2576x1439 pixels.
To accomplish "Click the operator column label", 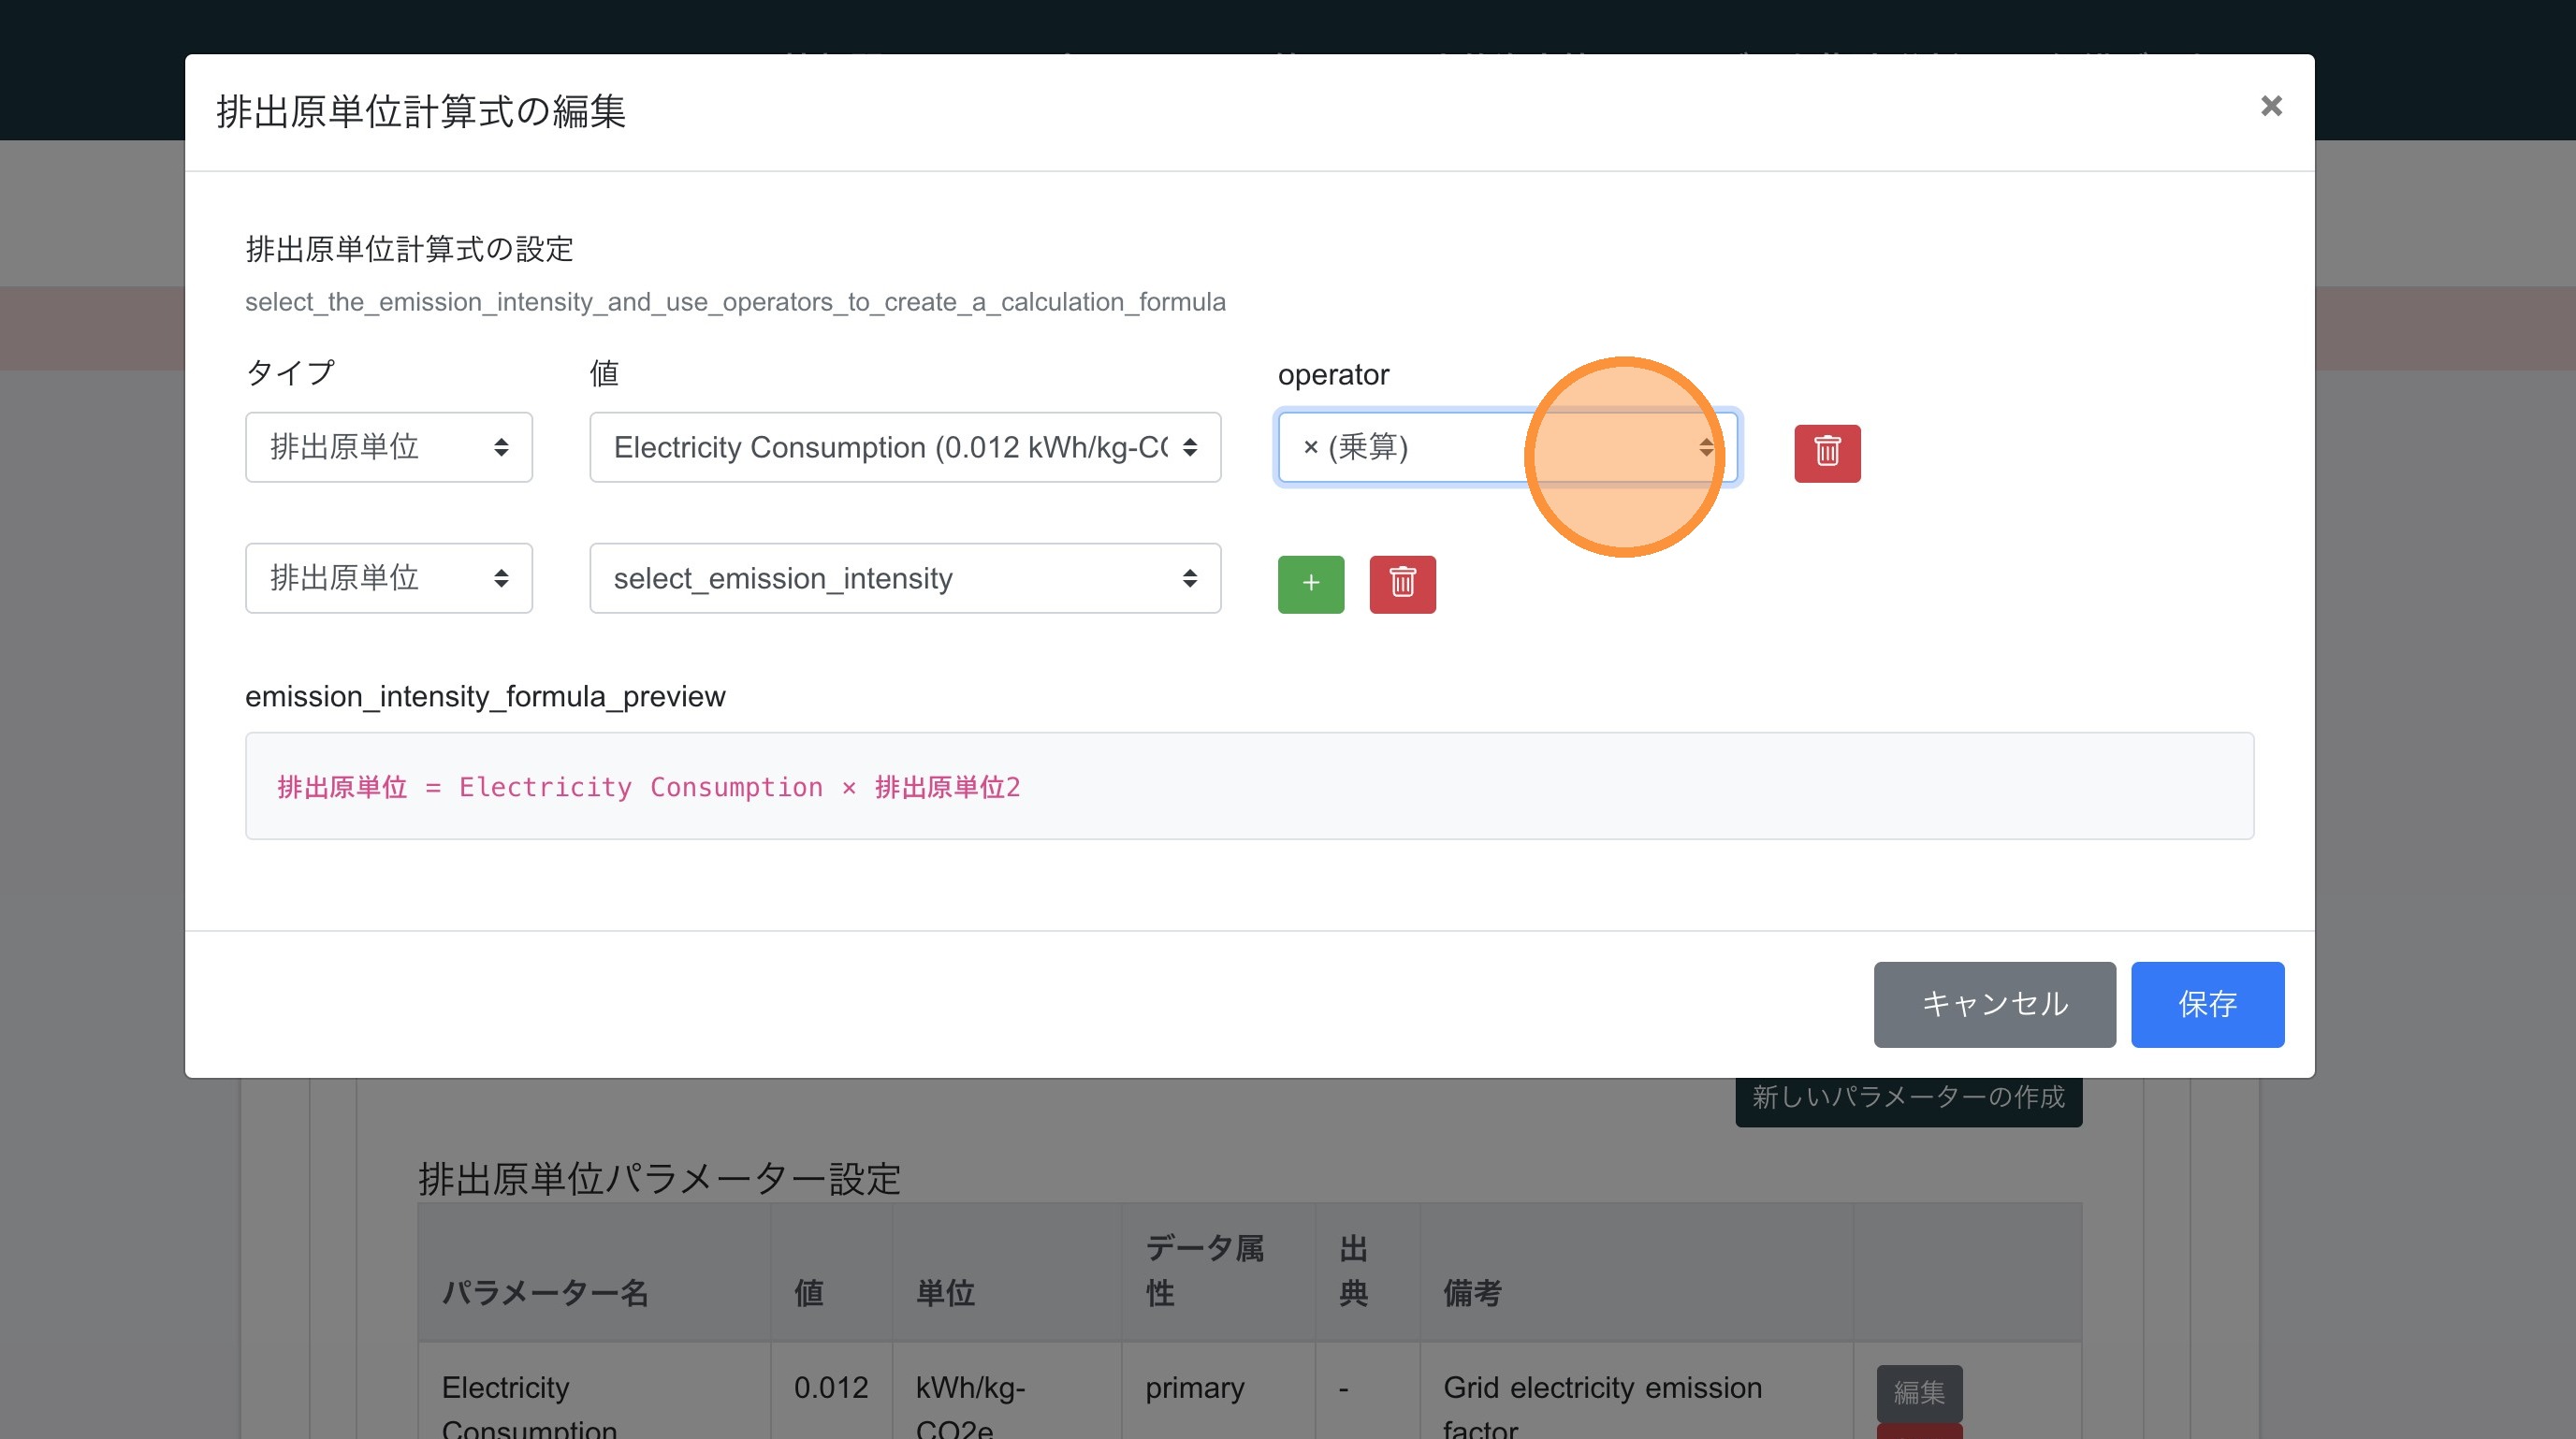I will tap(1333, 374).
